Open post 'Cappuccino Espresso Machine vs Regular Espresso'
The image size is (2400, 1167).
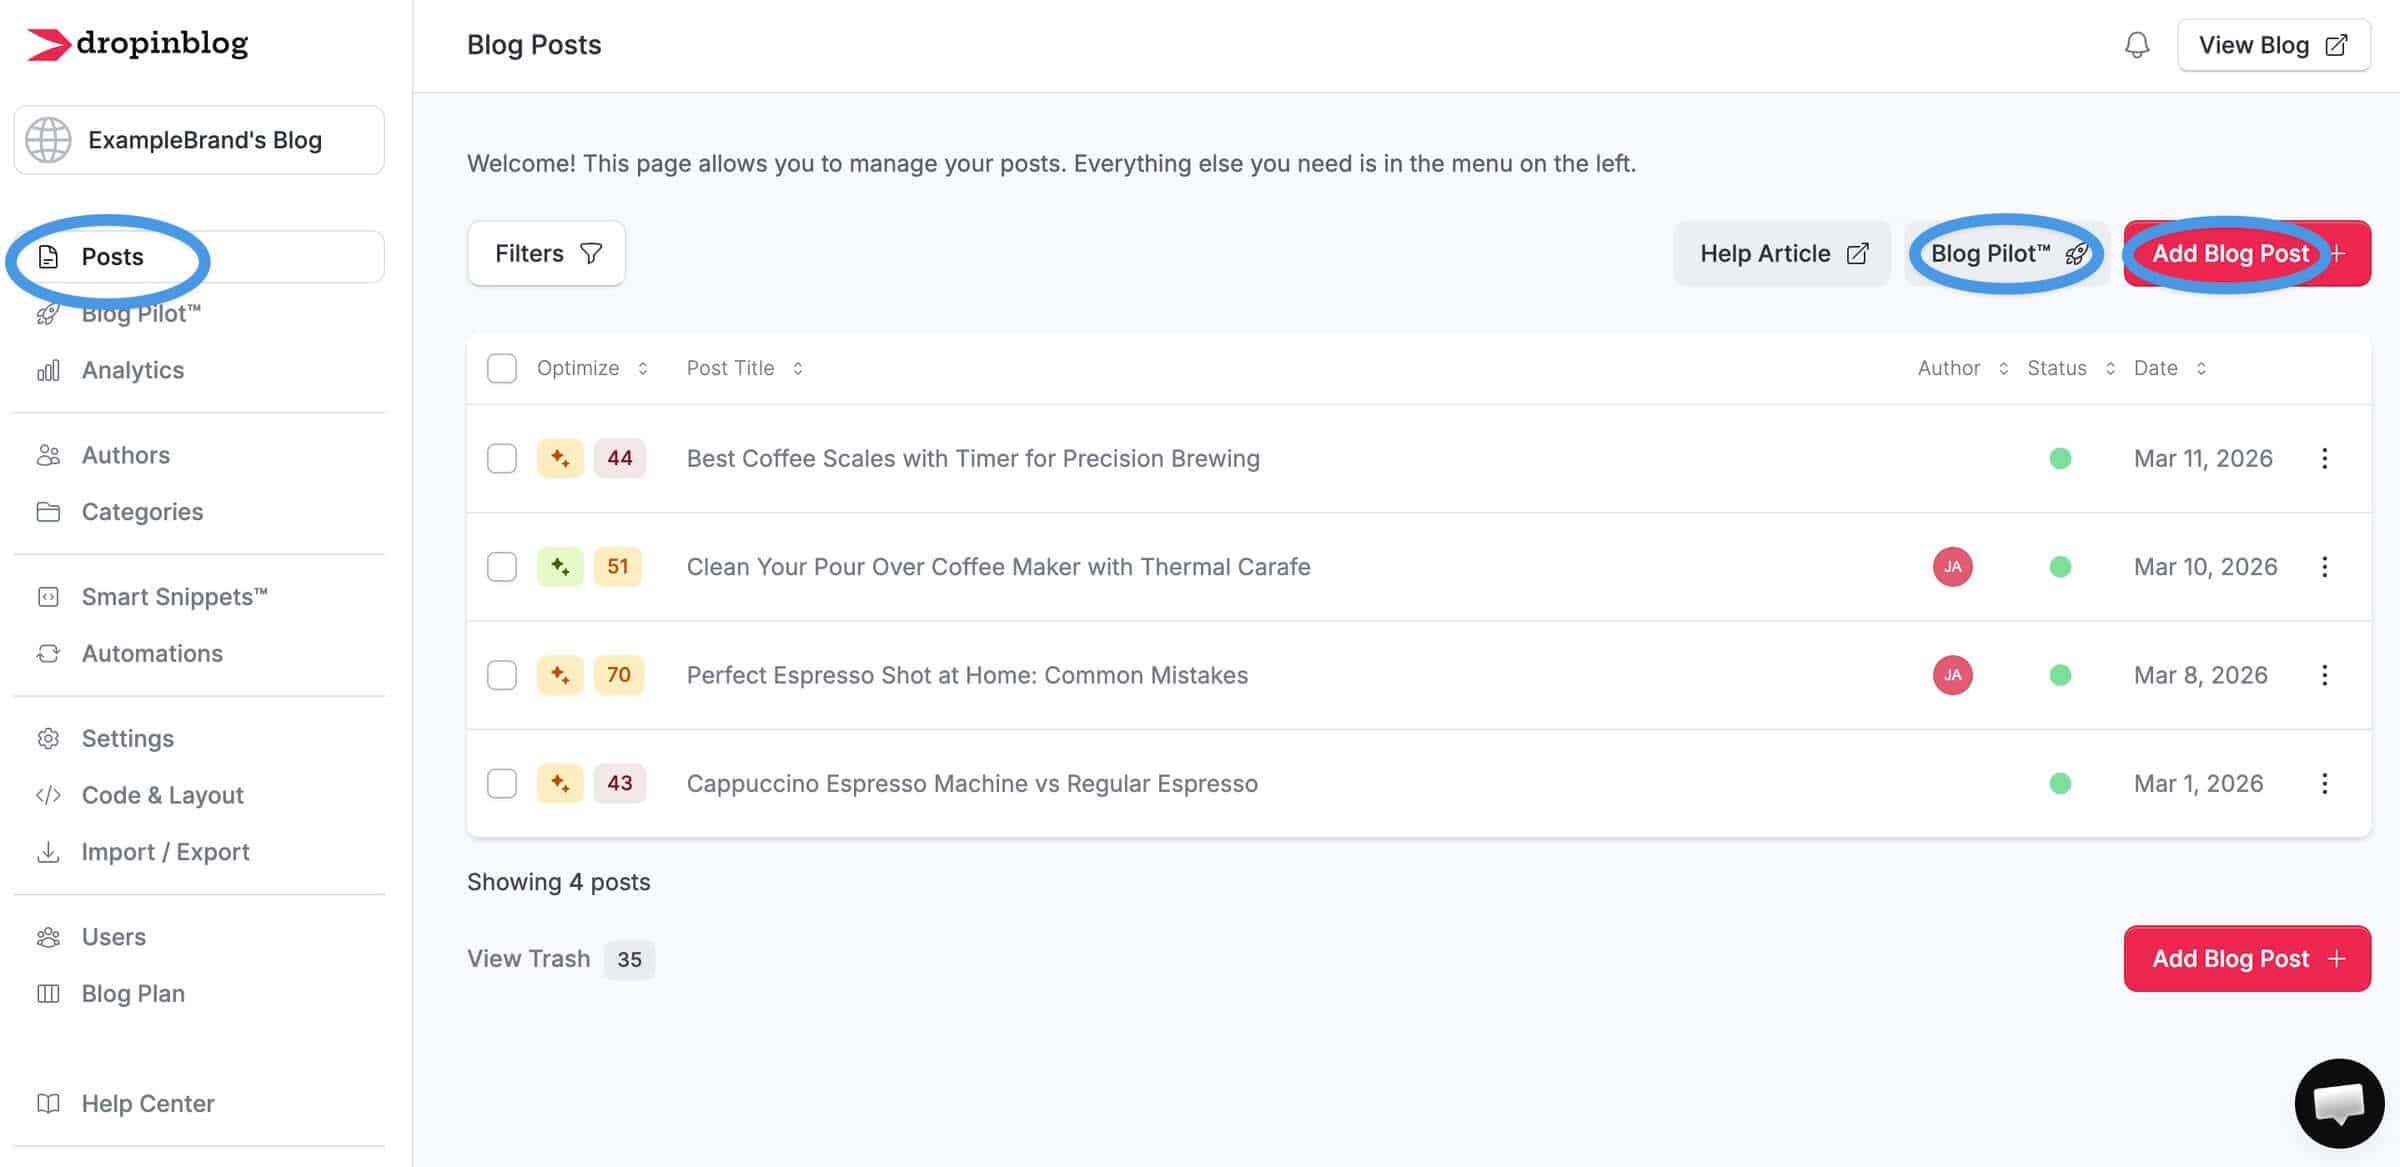pyautogui.click(x=972, y=783)
